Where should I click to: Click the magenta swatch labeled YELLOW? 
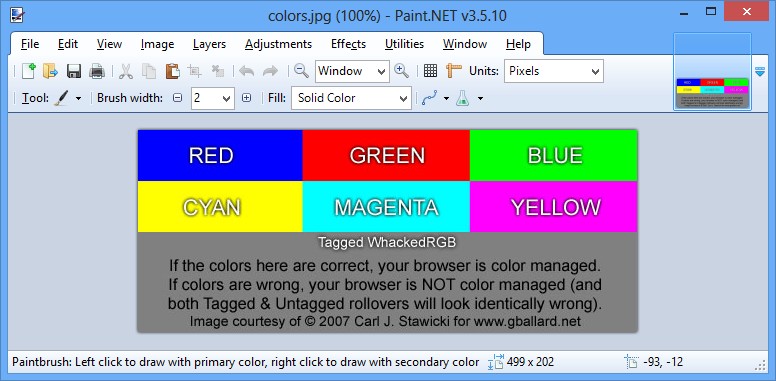pos(553,207)
